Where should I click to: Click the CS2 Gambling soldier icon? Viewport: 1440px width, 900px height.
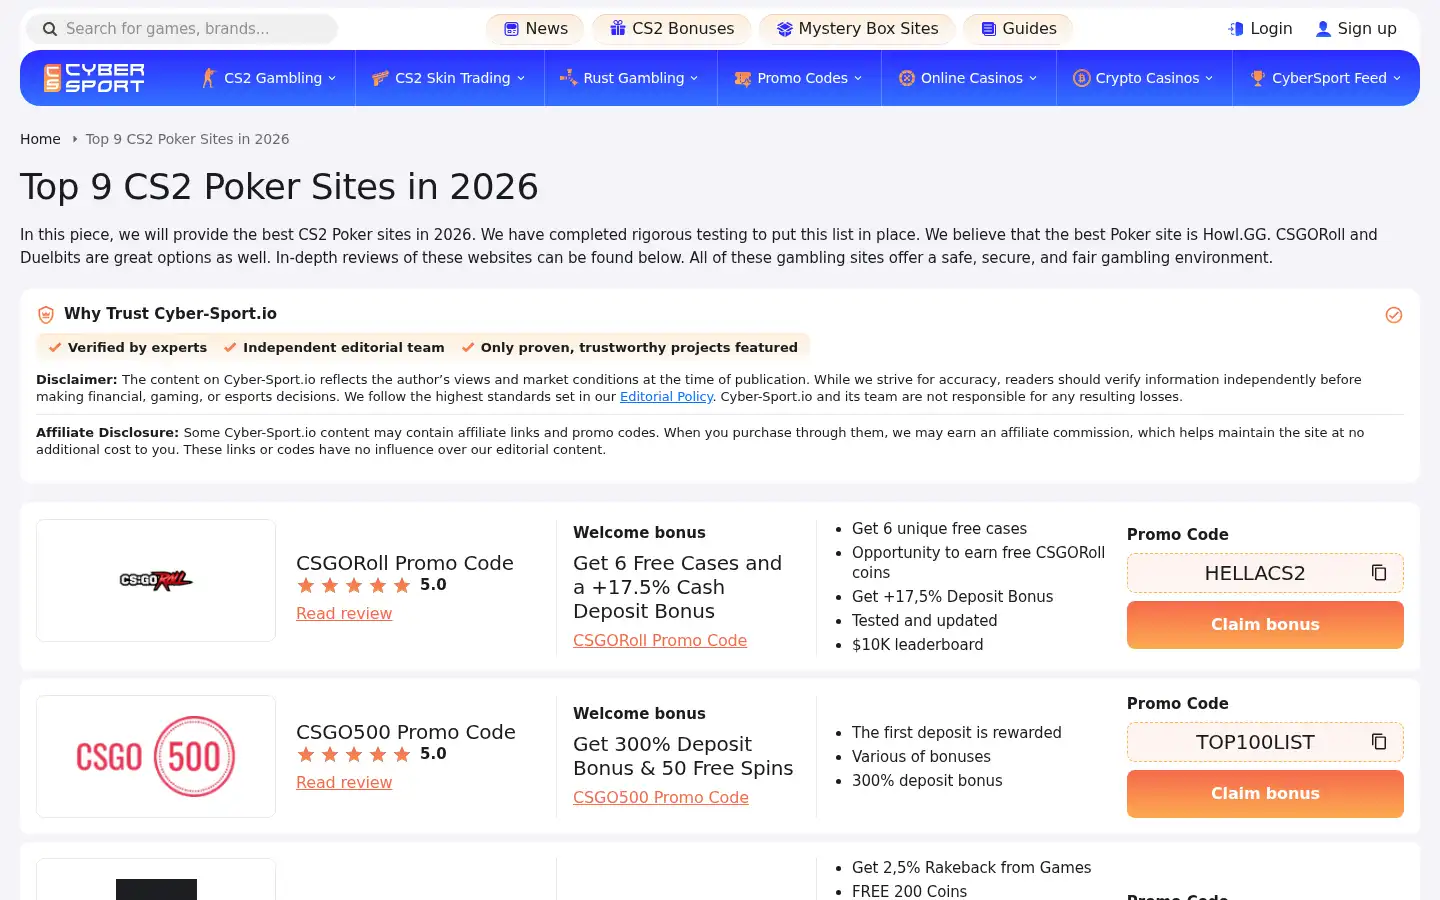pos(209,78)
